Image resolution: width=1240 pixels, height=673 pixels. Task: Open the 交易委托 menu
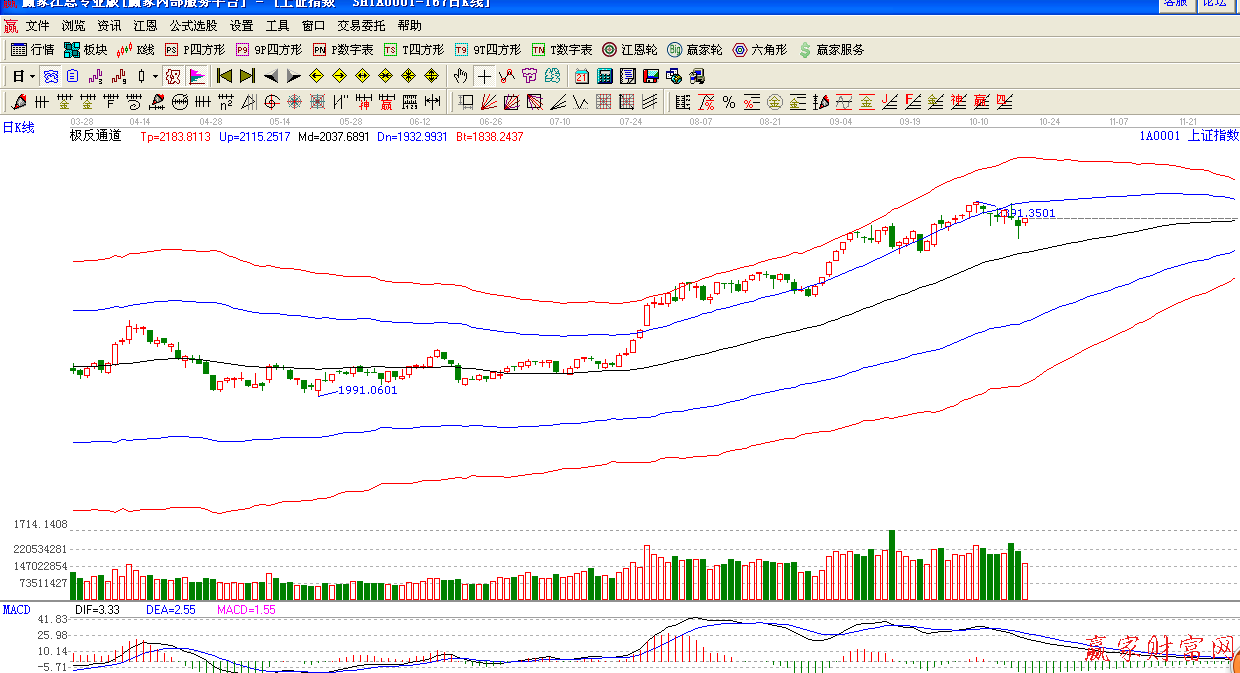361,26
